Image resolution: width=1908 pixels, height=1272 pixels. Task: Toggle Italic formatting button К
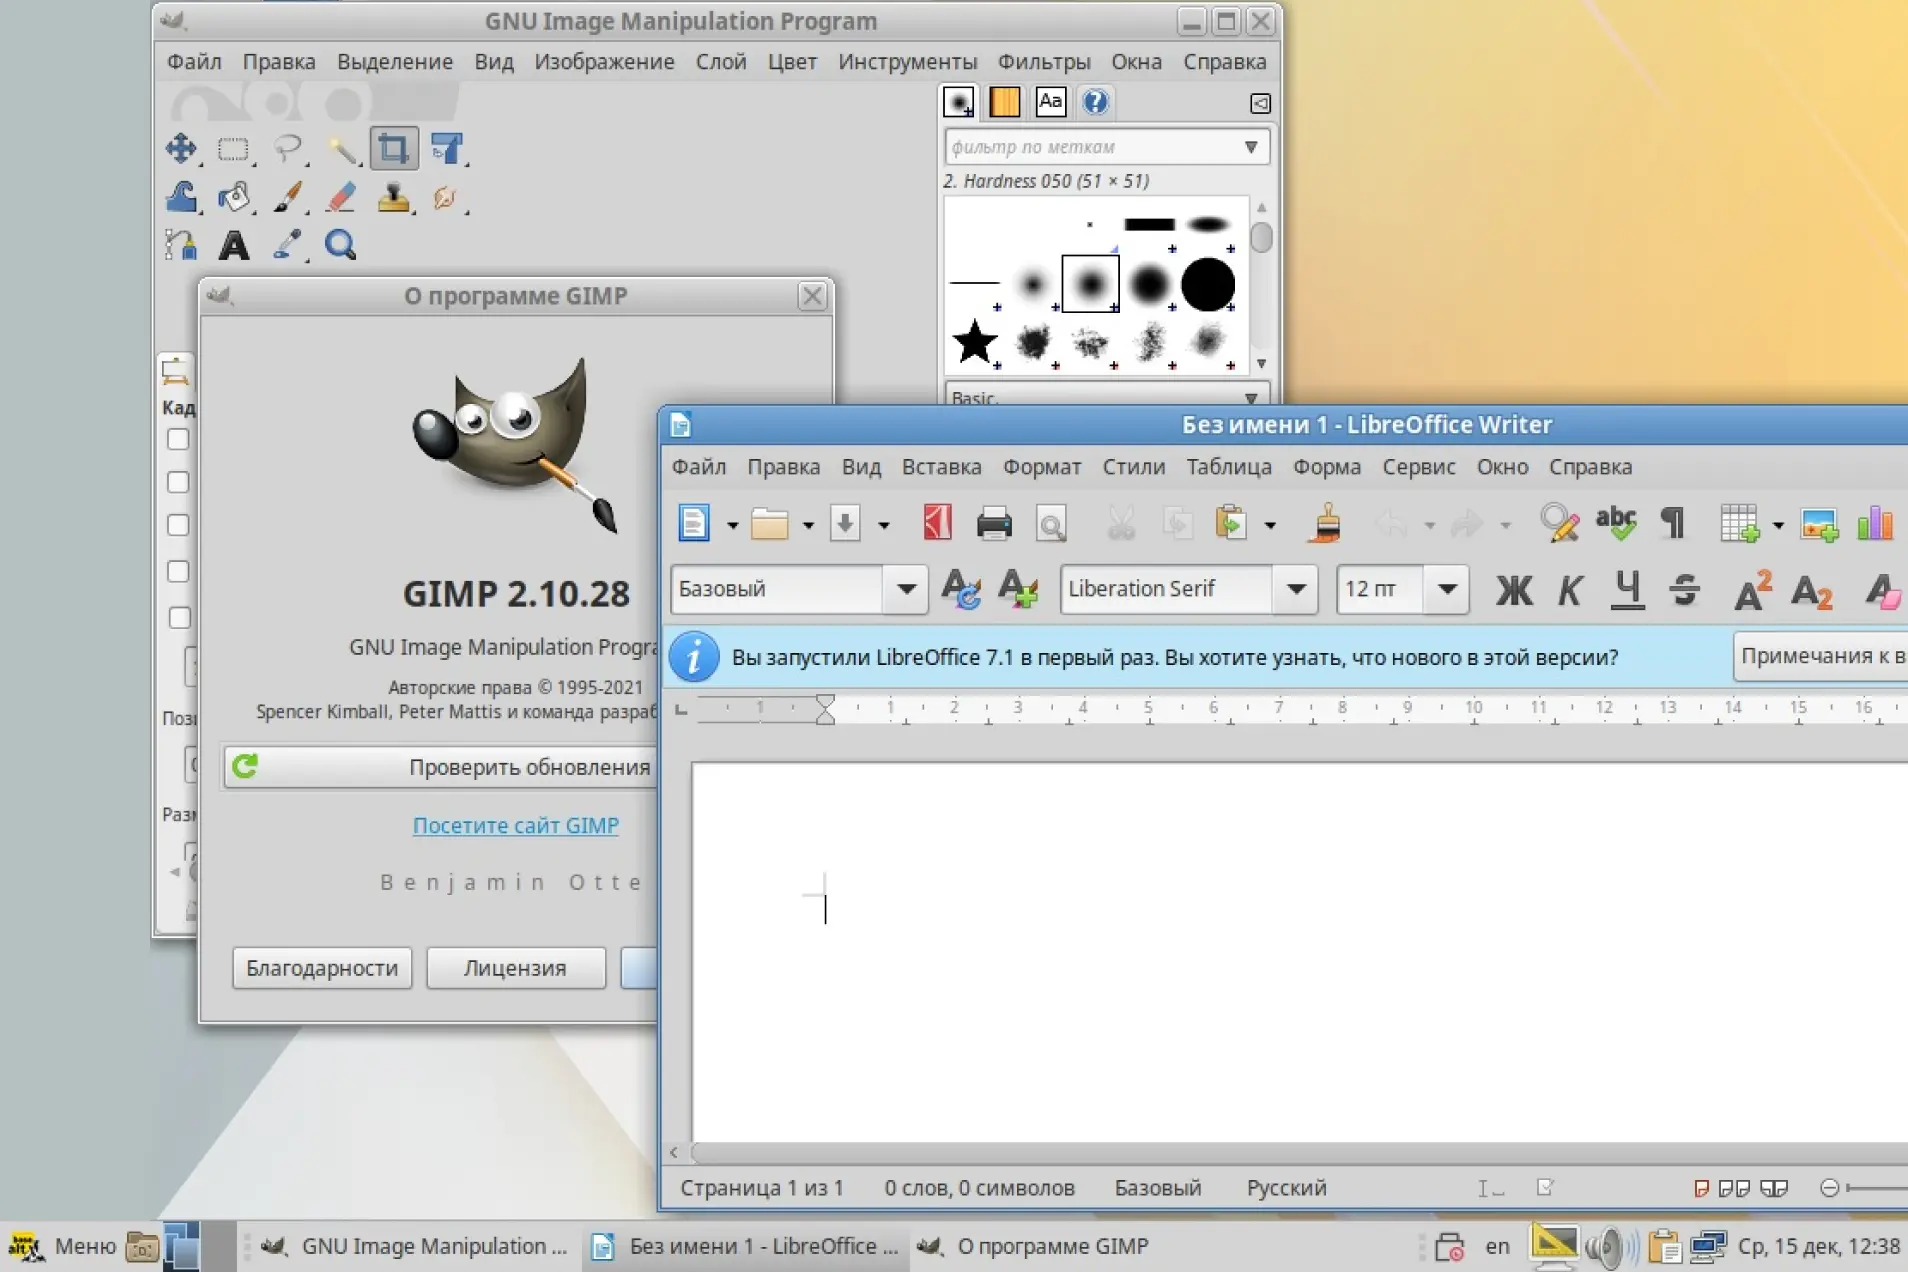coord(1570,590)
